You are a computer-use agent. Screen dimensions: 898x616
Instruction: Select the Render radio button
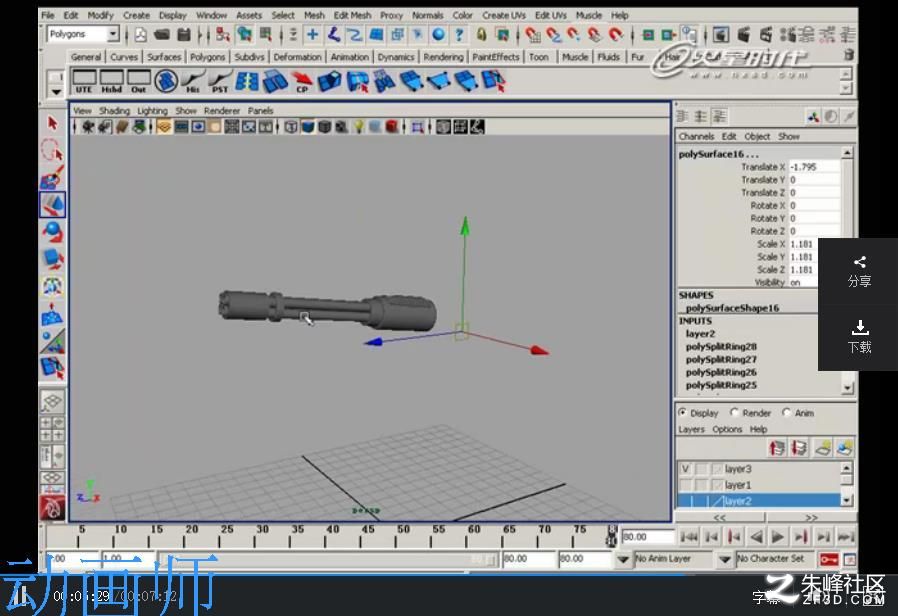click(x=734, y=412)
